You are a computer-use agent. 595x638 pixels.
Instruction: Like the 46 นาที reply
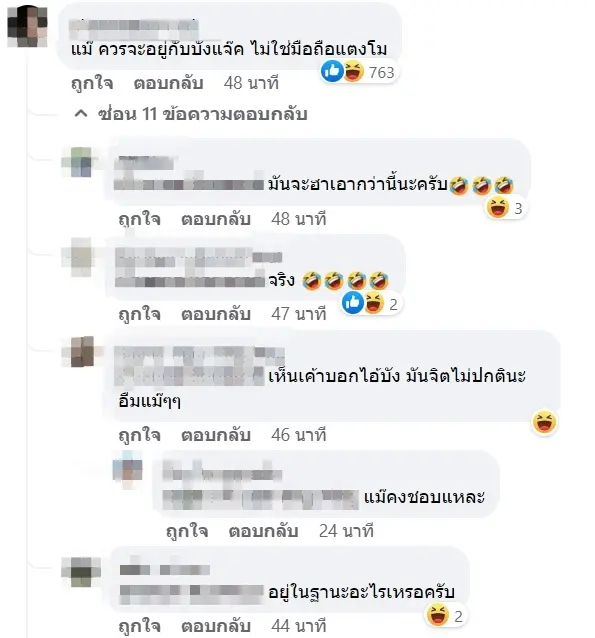pyautogui.click(x=140, y=435)
